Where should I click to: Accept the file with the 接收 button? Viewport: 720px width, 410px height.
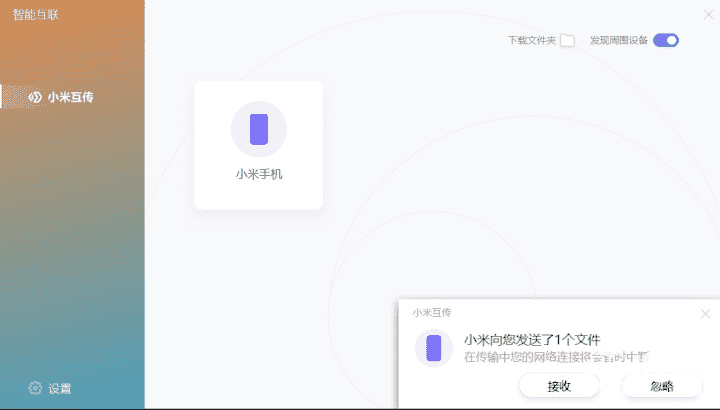[x=559, y=386]
